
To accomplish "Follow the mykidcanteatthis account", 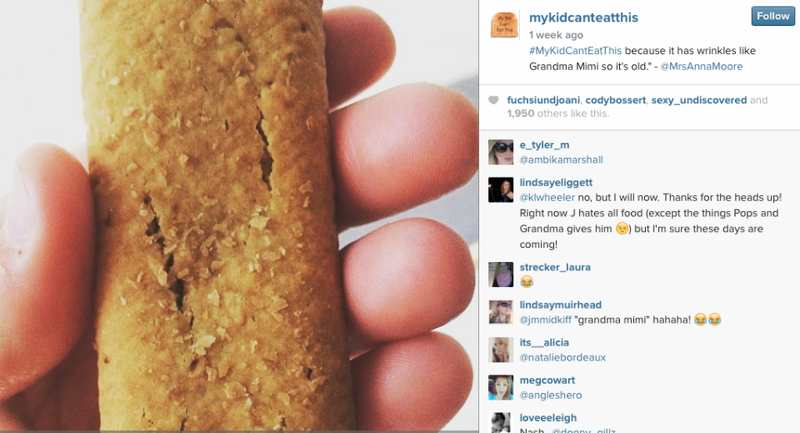I will [773, 16].
